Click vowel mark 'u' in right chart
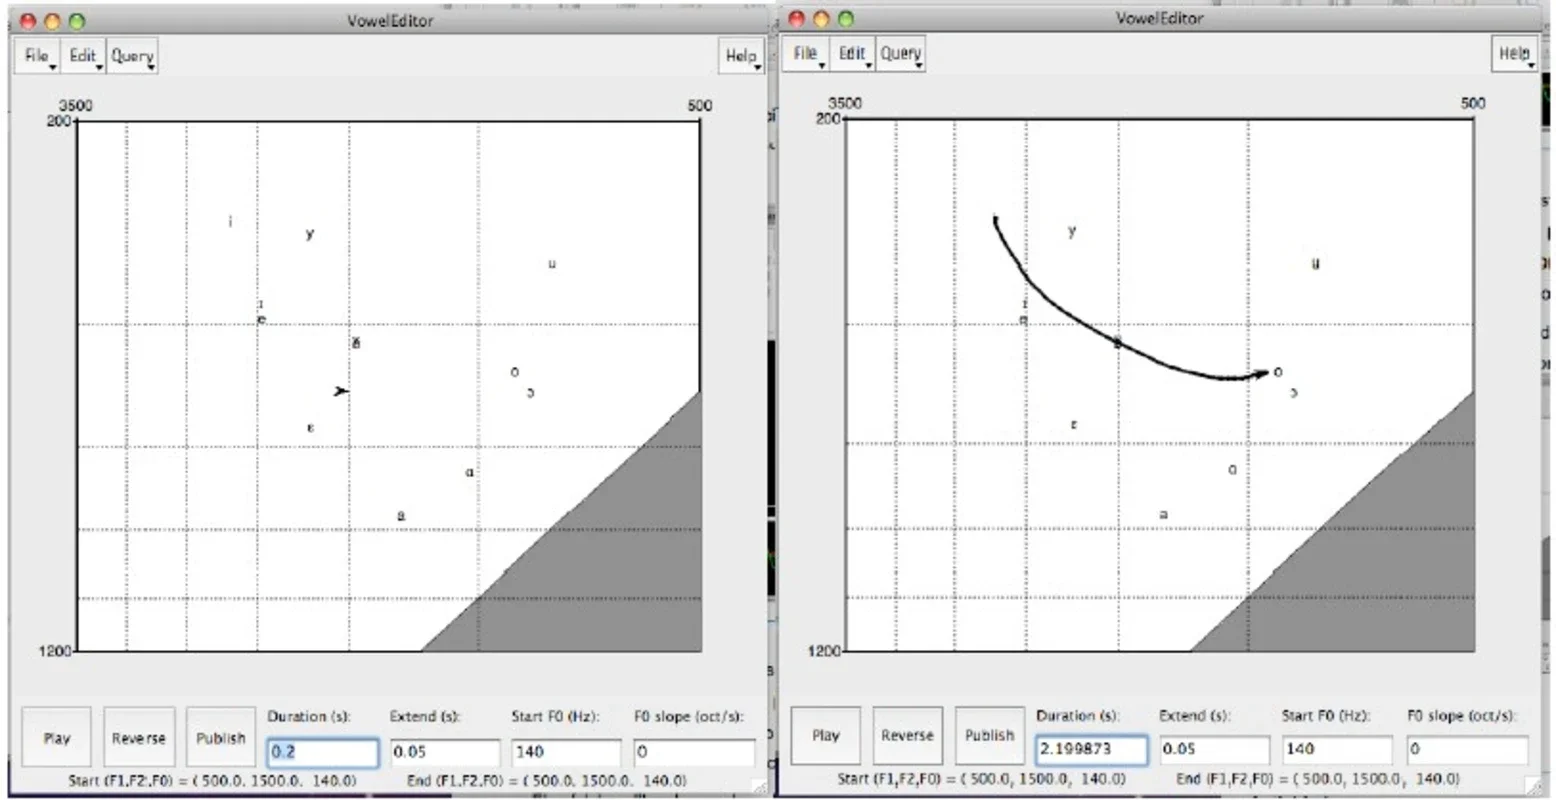 (x=1316, y=264)
